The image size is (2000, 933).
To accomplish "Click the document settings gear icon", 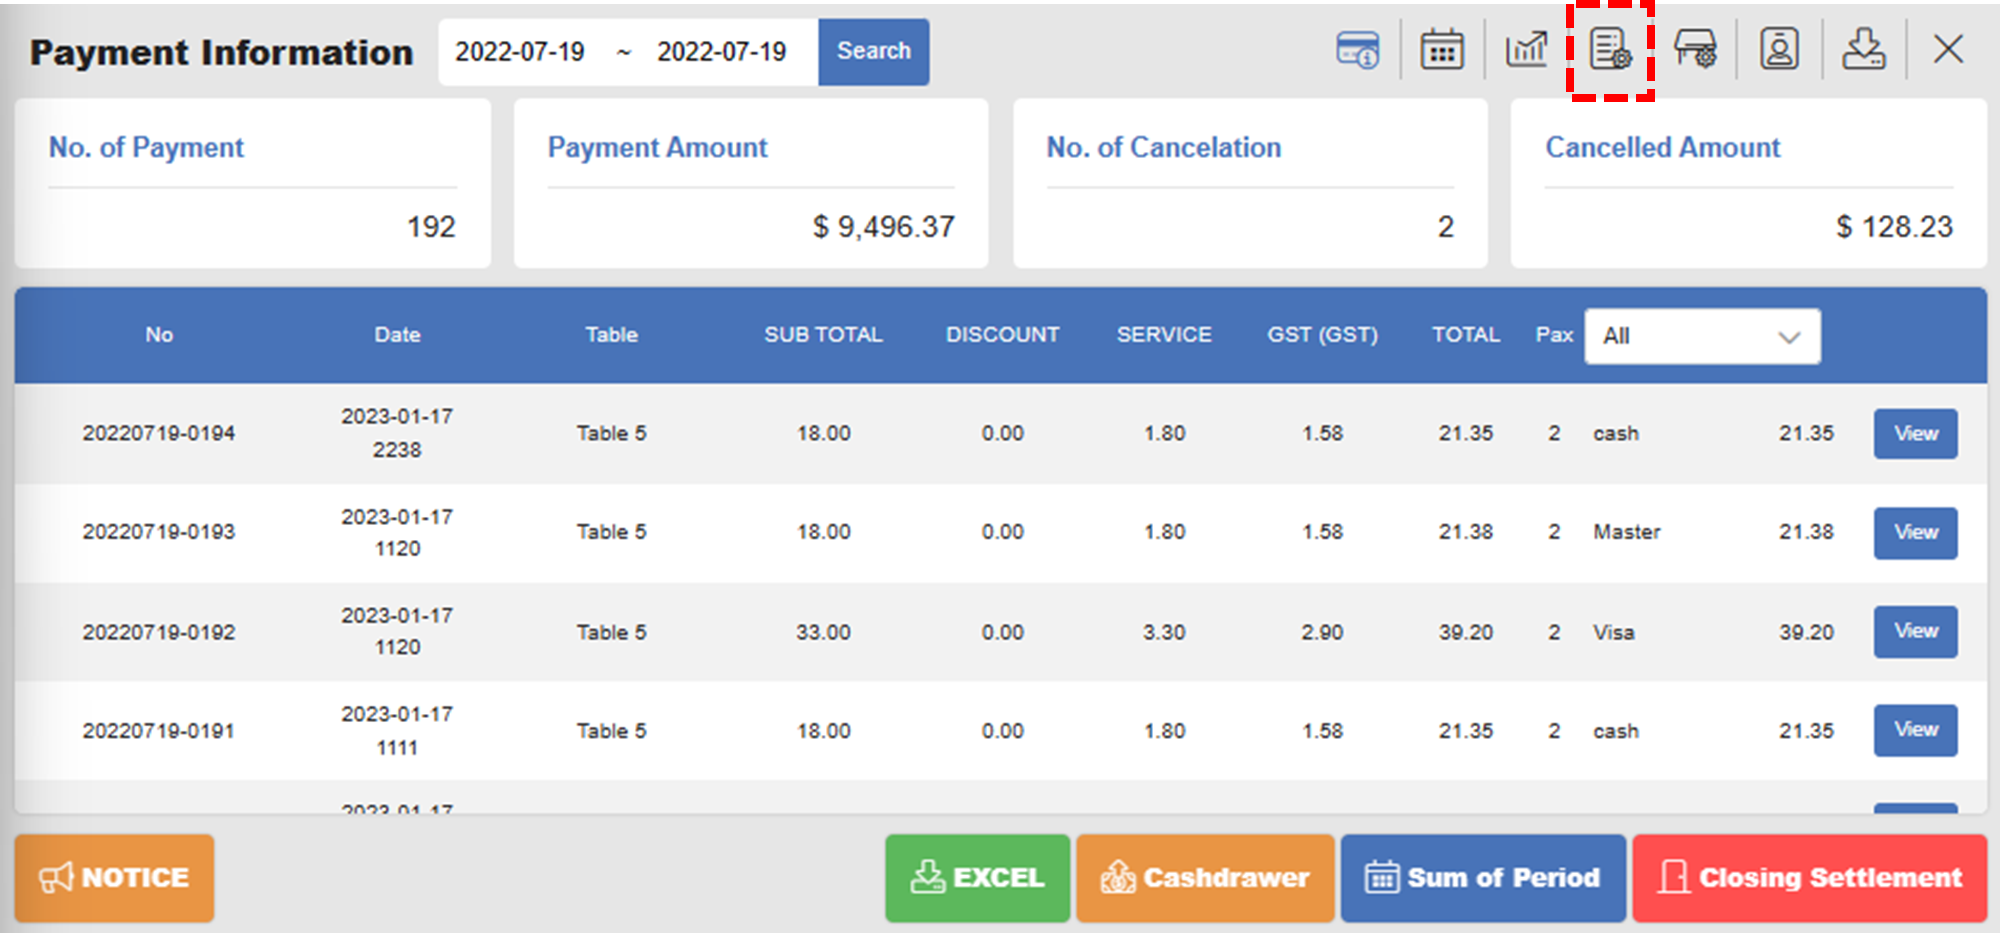I will tap(1610, 50).
